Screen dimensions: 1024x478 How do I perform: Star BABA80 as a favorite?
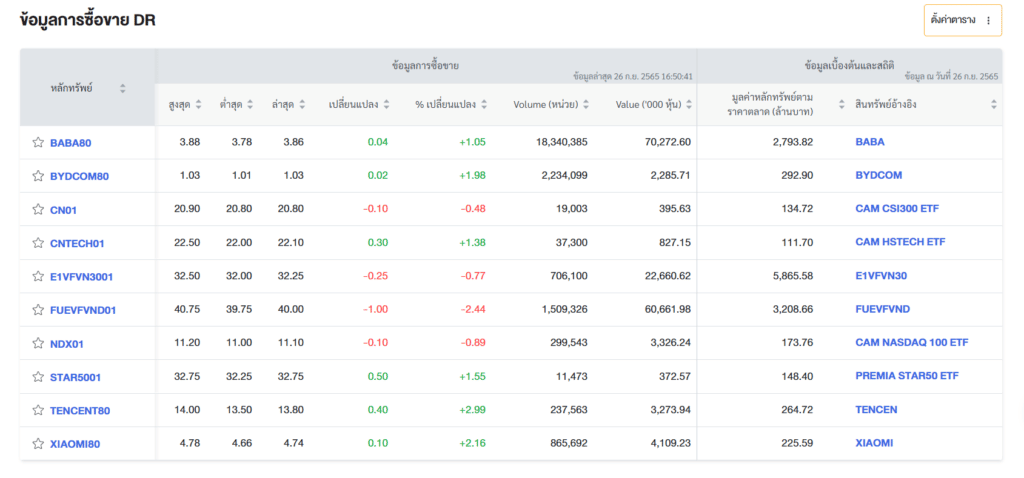(x=38, y=142)
